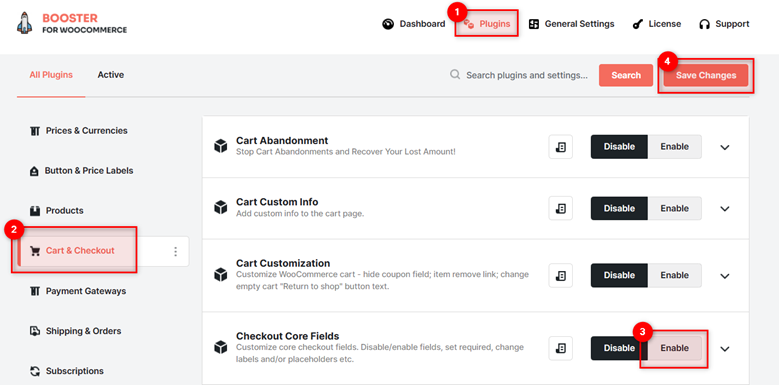Click the search magnifier icon

coord(455,75)
